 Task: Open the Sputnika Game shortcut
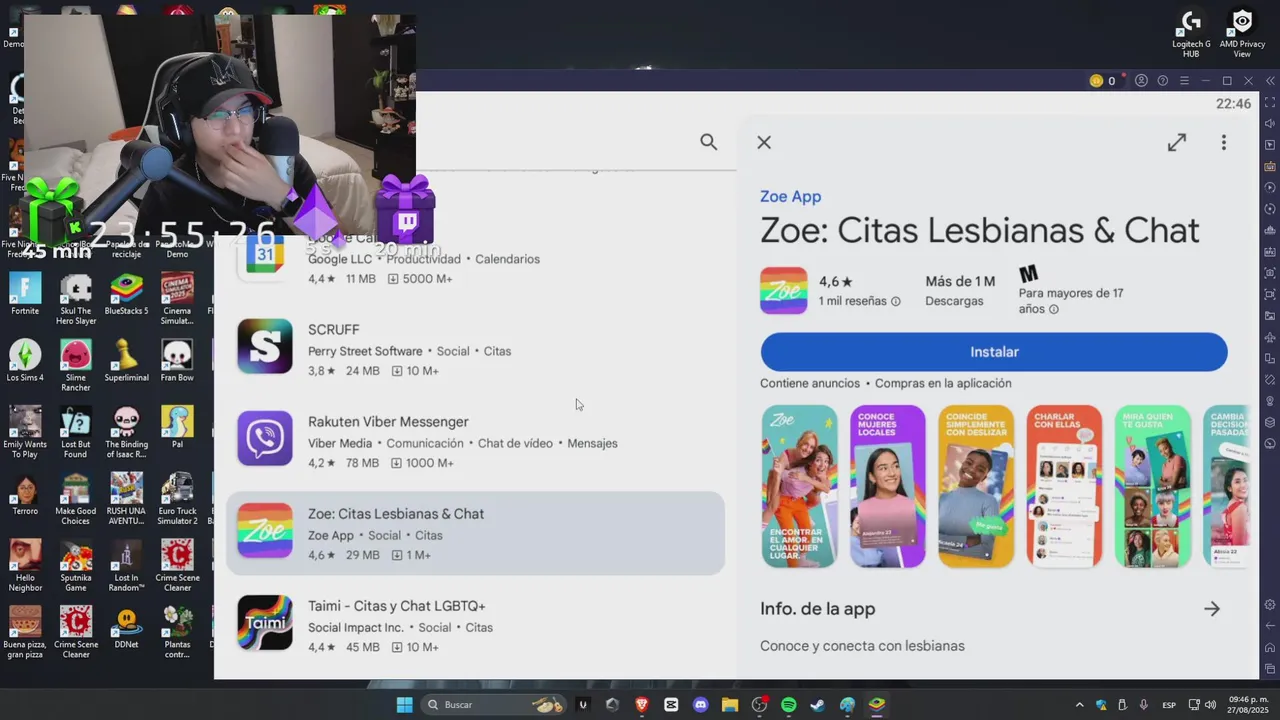coord(76,565)
